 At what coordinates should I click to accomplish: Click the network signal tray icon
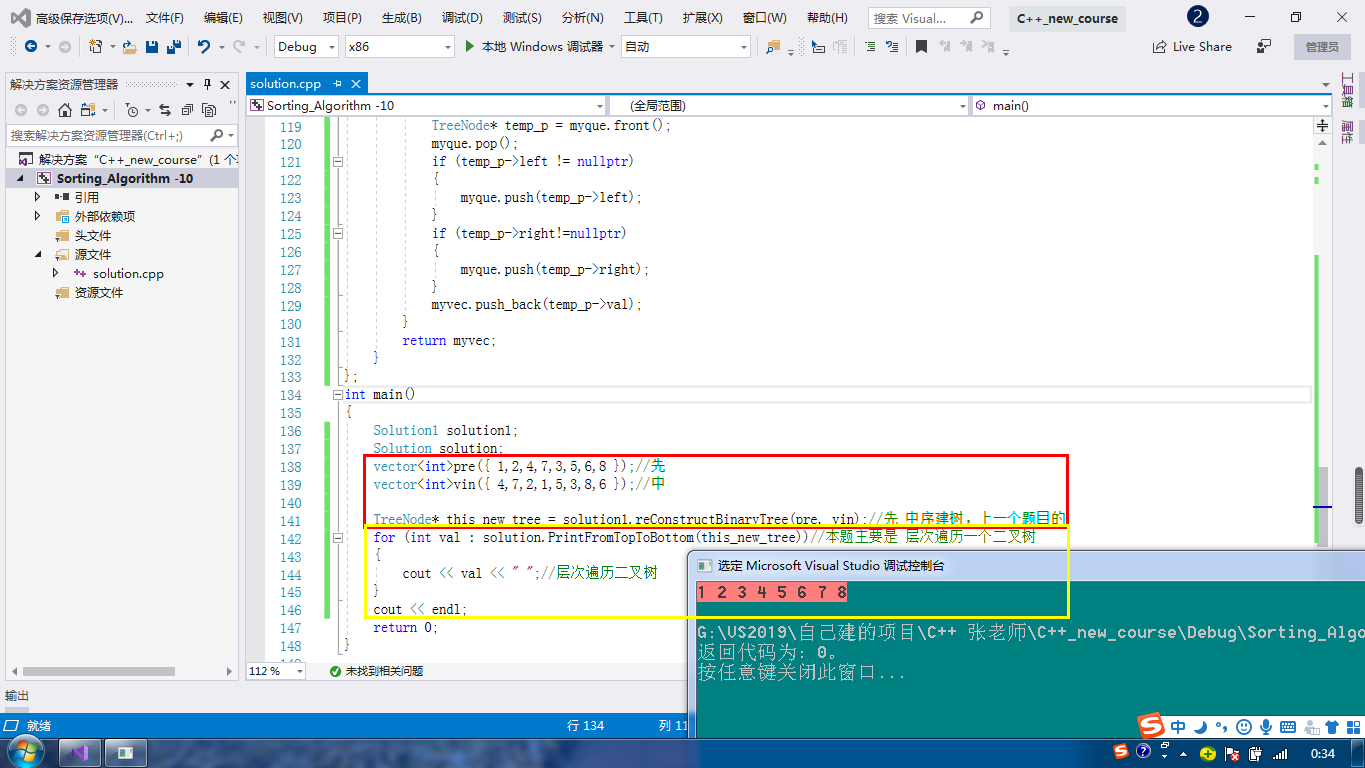[1281, 753]
